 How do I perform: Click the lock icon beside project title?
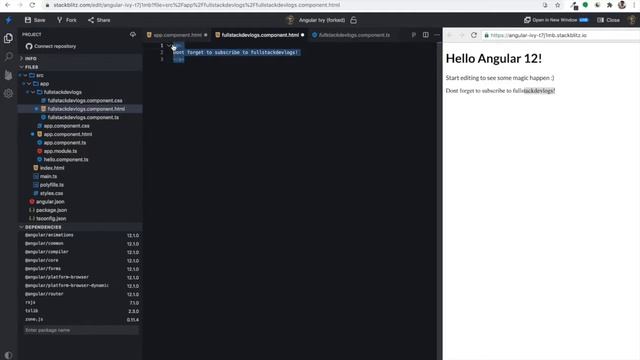(353, 20)
